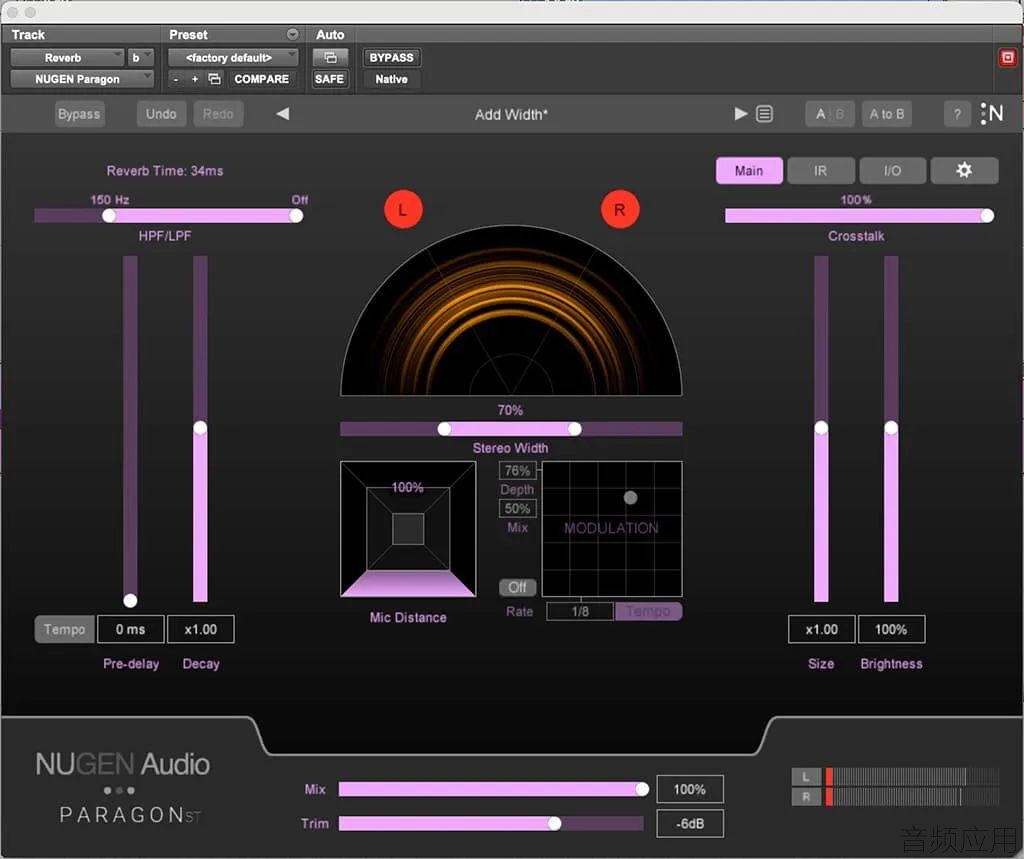Click the Mix 100% value field

pos(690,789)
